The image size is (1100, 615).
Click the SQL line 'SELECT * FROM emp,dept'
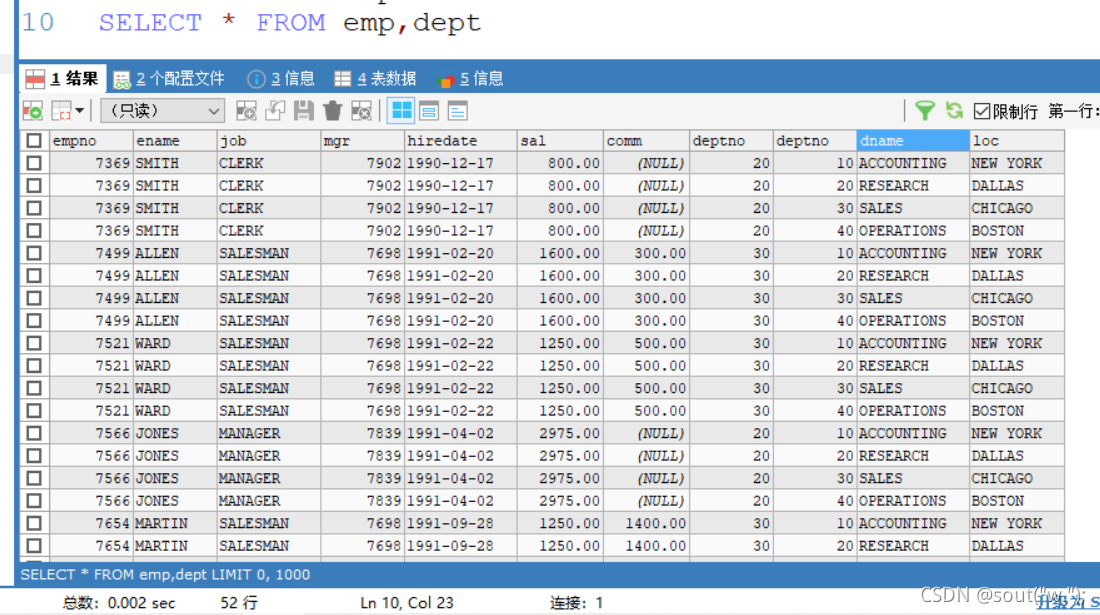(289, 22)
